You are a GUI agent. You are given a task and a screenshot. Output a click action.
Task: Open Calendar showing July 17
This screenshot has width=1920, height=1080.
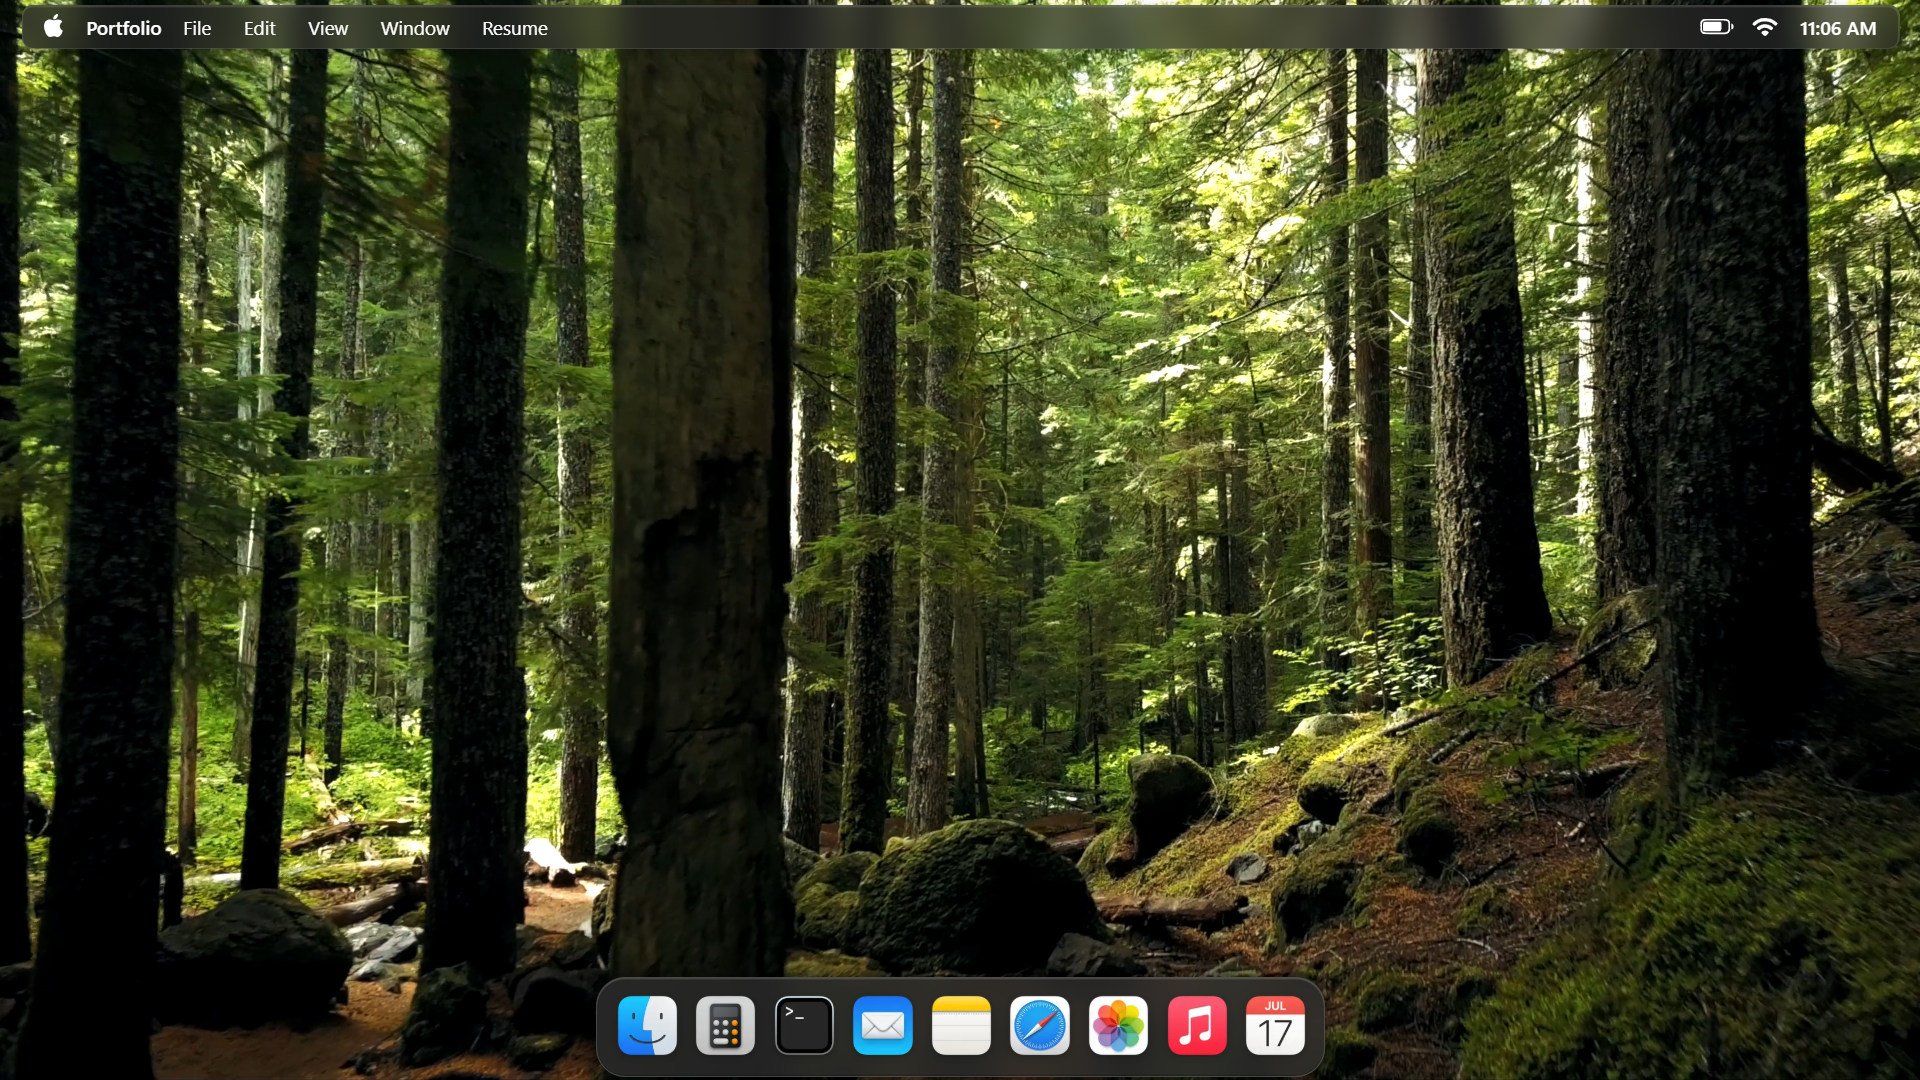click(1275, 1025)
